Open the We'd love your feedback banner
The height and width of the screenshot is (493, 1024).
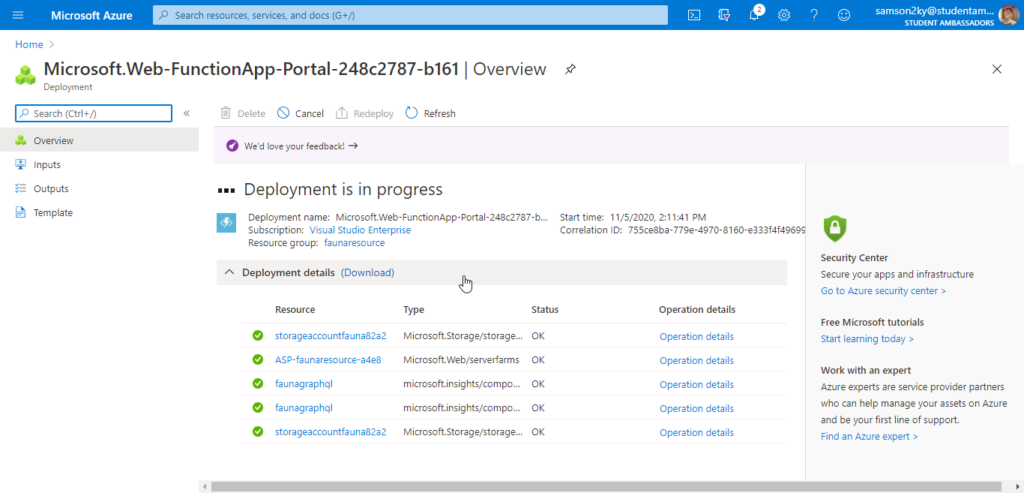(x=300, y=146)
